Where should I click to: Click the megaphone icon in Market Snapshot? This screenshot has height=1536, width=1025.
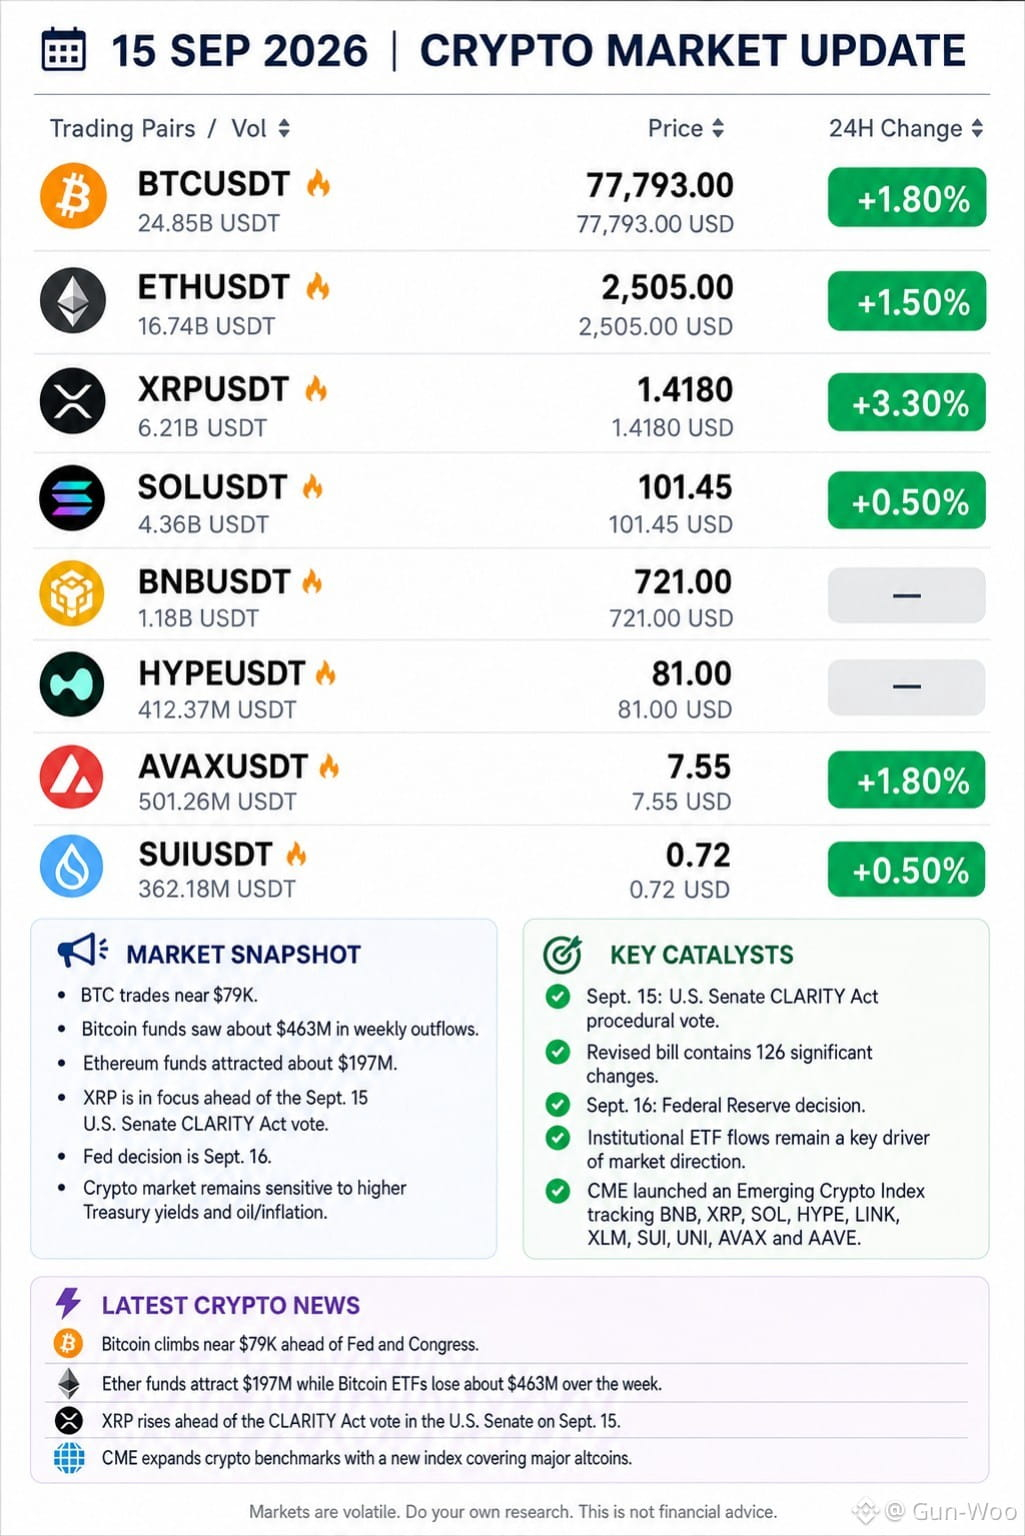[82, 951]
